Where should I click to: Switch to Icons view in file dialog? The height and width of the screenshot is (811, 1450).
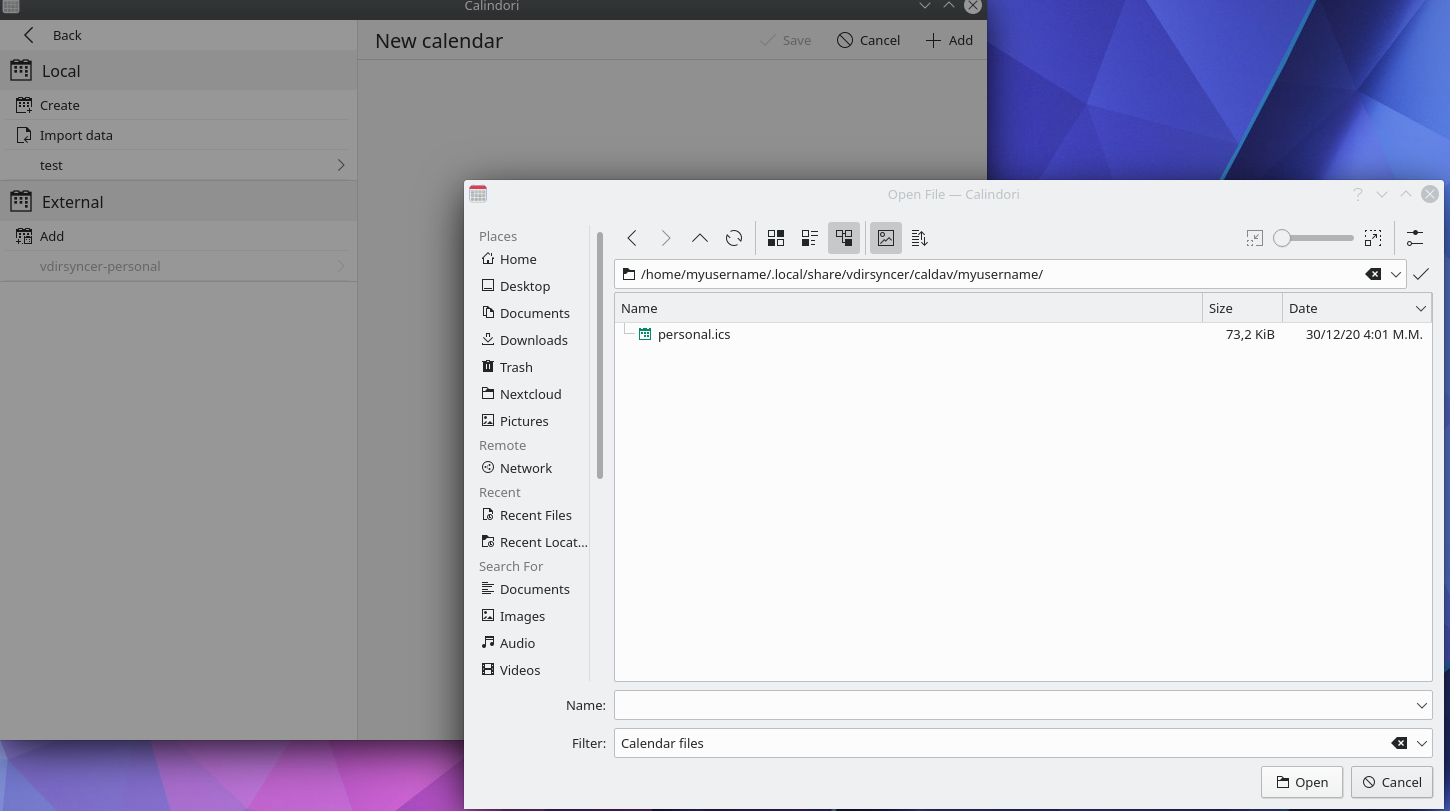[776, 238]
